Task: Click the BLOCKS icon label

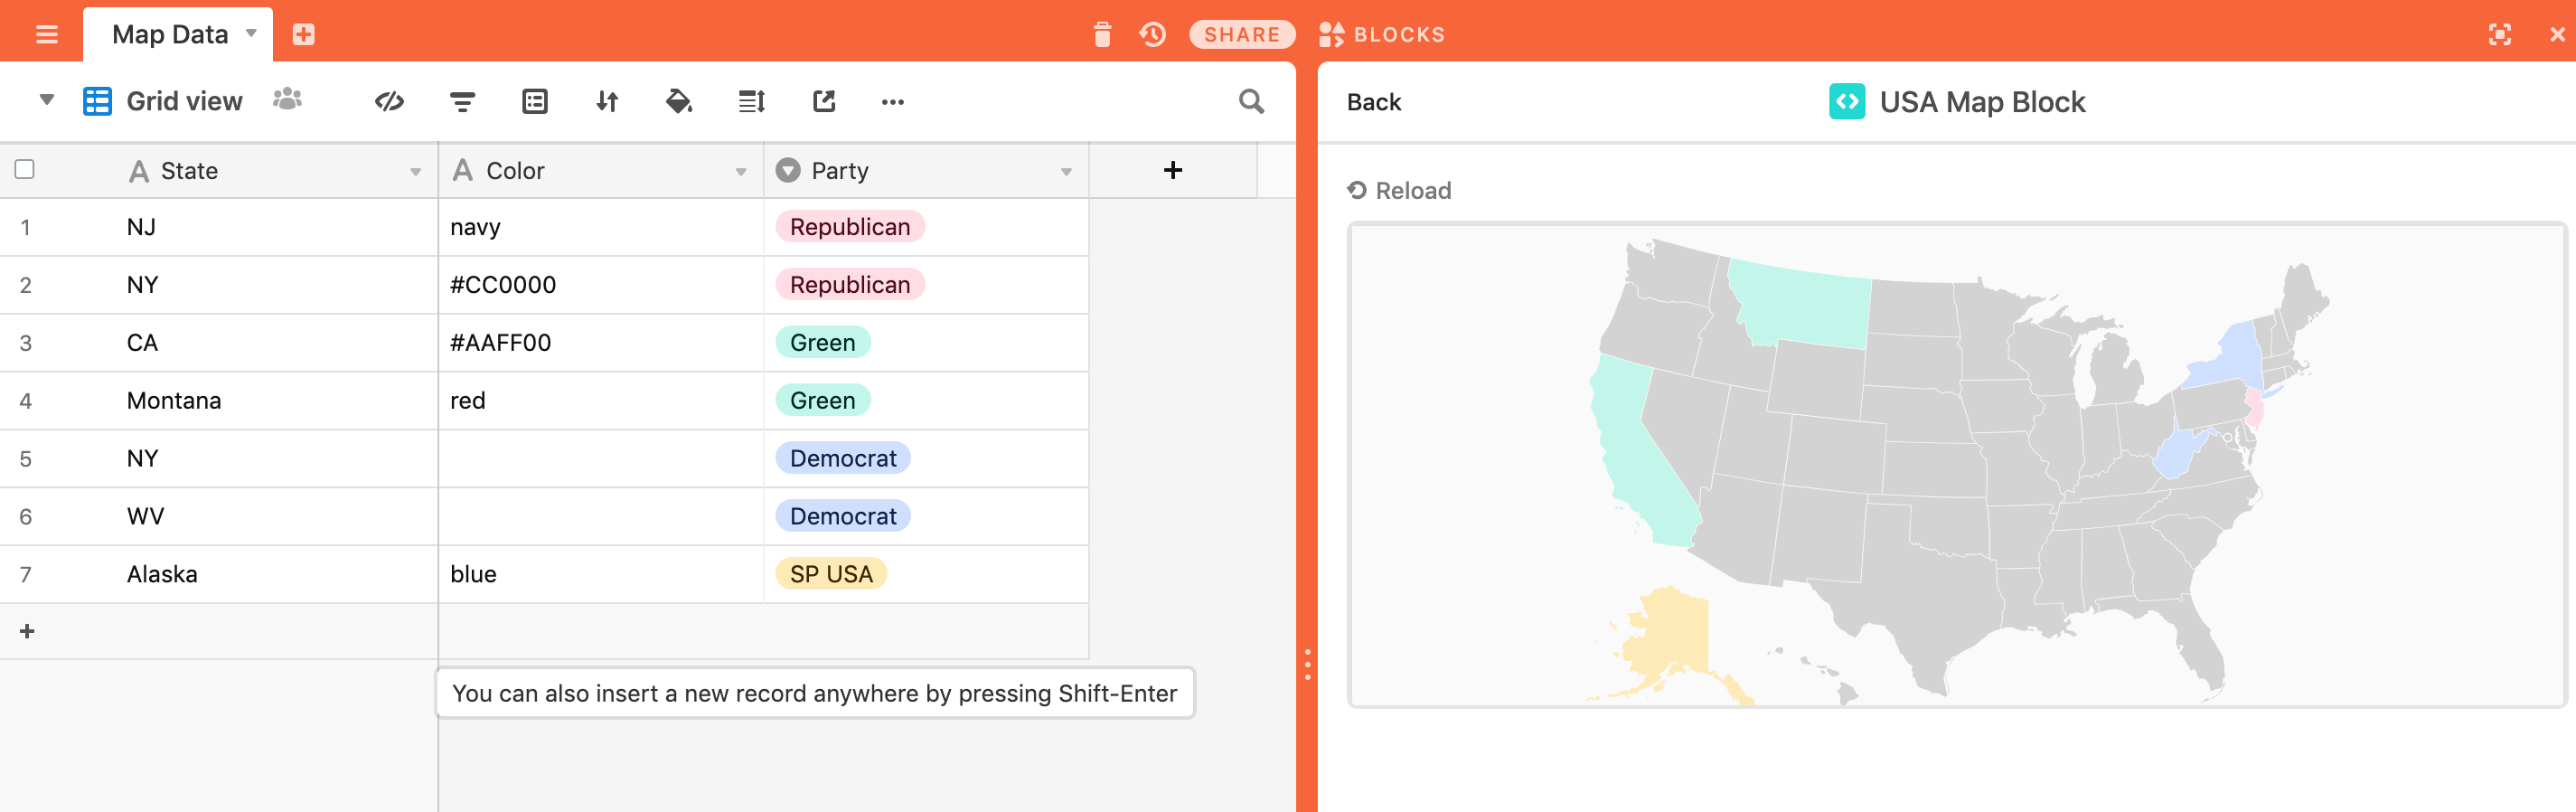Action: [x=1382, y=35]
